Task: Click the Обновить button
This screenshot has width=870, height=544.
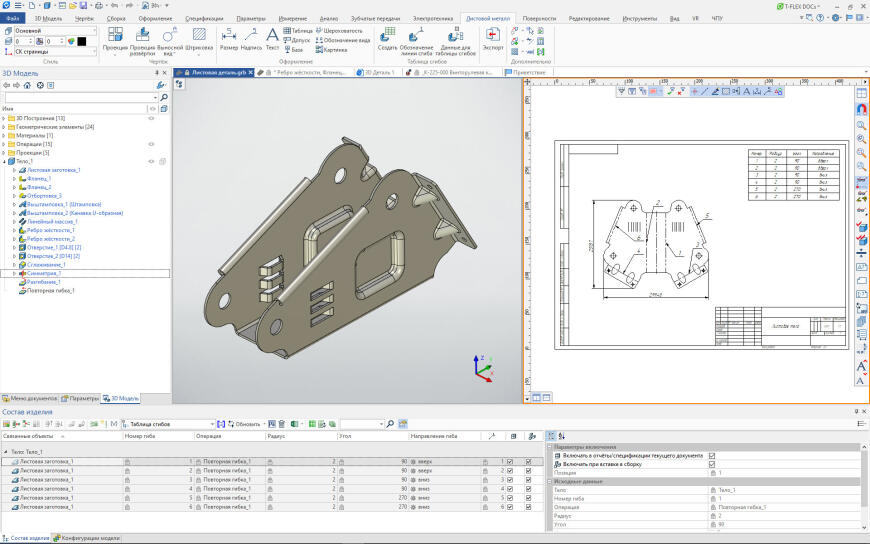Action: pos(244,424)
